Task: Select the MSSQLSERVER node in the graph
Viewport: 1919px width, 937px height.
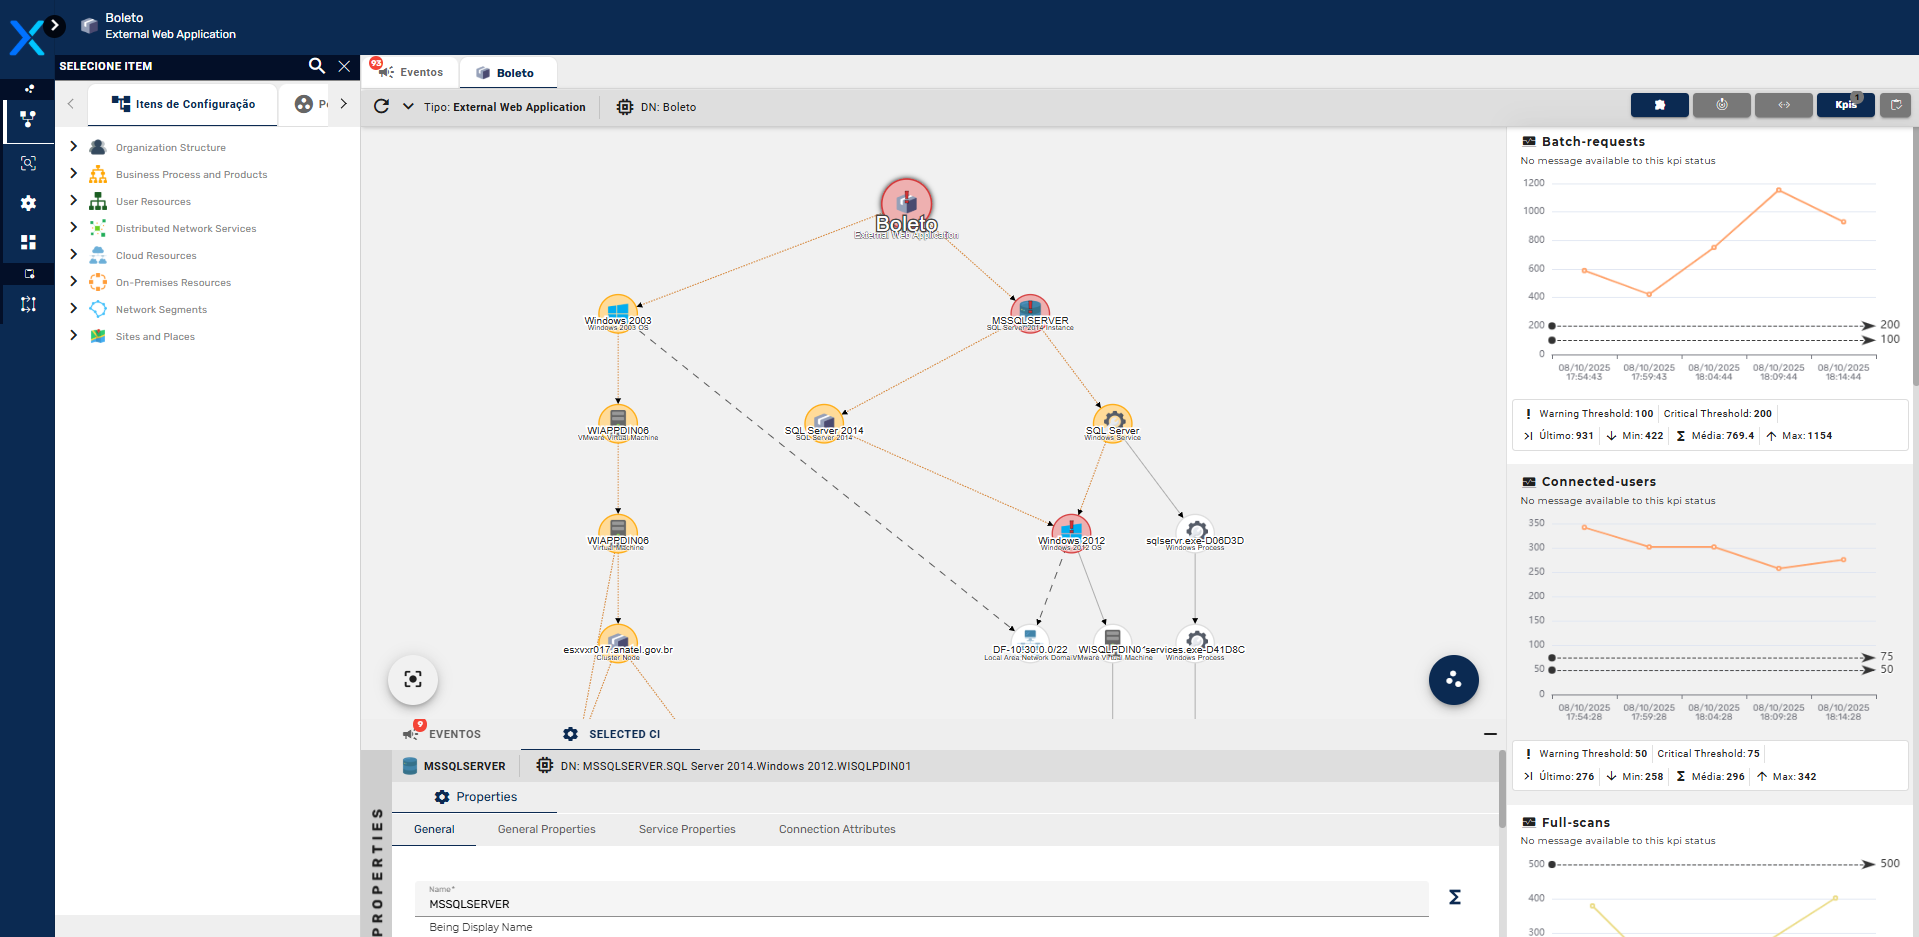Action: (x=1029, y=310)
